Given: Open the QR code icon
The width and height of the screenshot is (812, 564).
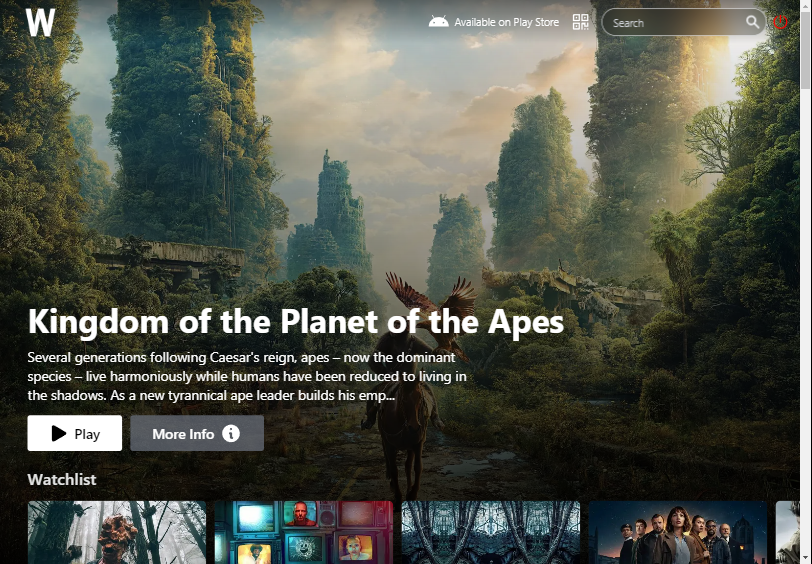Looking at the screenshot, I should click(581, 22).
